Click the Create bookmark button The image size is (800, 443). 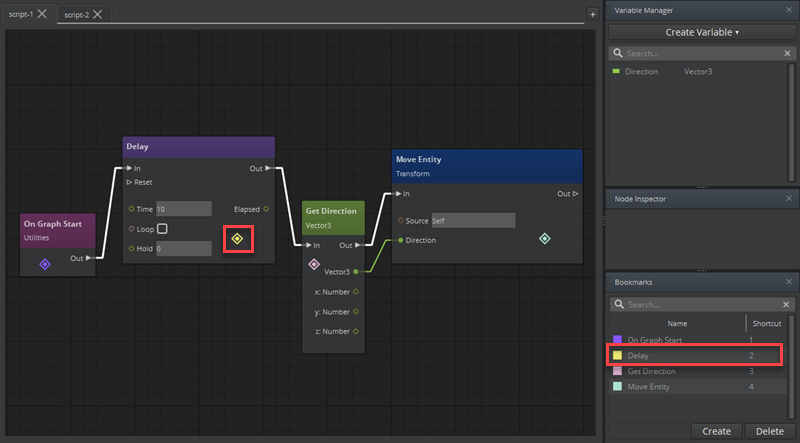pyautogui.click(x=716, y=431)
